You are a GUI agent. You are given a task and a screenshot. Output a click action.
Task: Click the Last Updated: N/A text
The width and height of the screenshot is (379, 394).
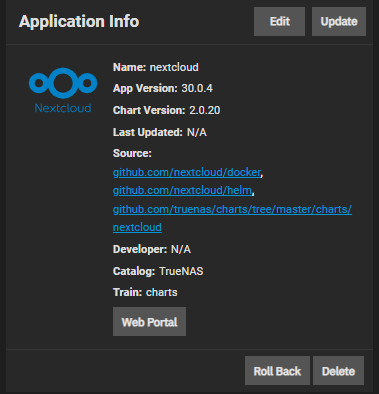(x=160, y=132)
